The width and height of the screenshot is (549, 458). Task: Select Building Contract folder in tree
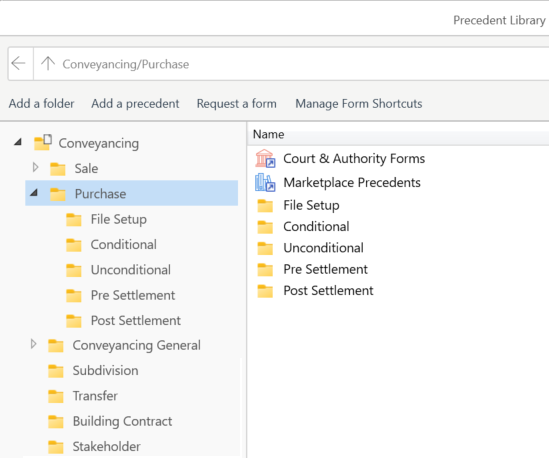[x=122, y=421]
